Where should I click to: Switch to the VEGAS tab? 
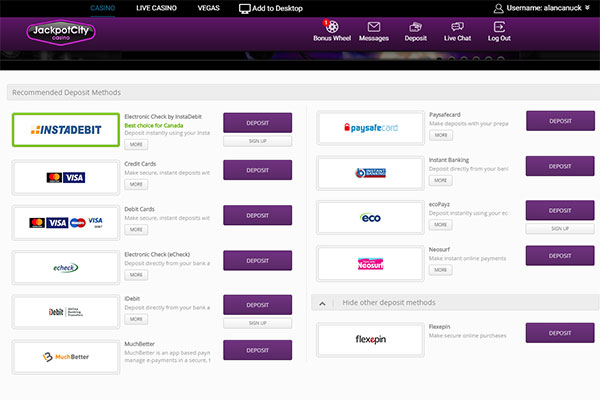point(209,8)
